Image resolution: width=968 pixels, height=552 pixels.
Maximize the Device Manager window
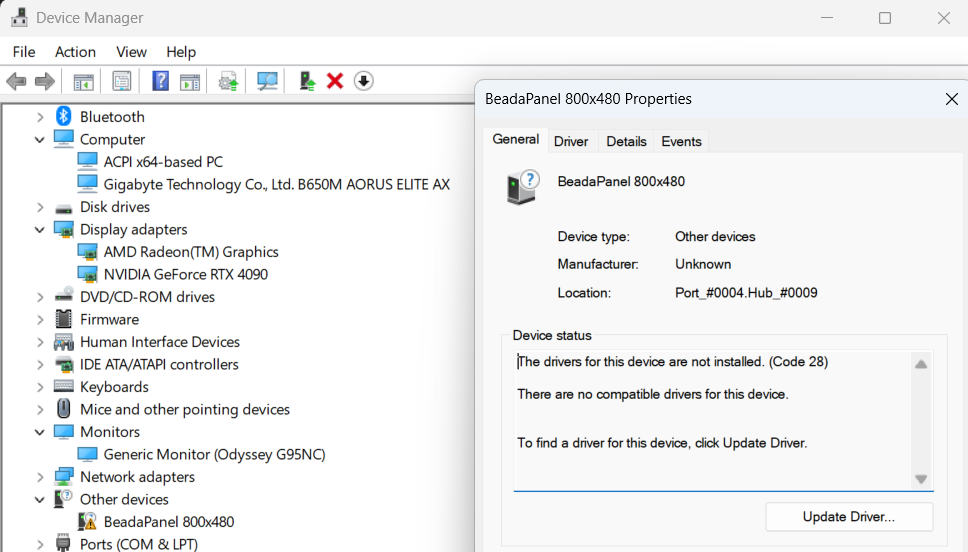(885, 18)
